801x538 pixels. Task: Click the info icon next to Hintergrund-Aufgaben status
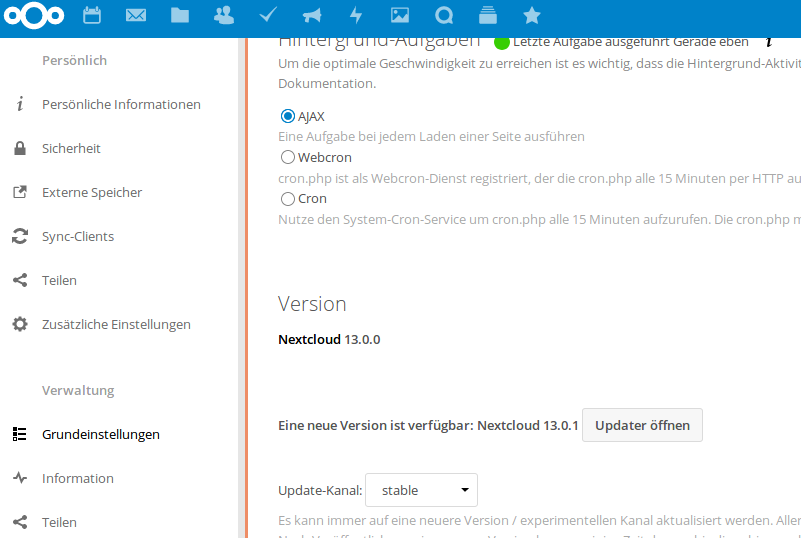coord(769,41)
